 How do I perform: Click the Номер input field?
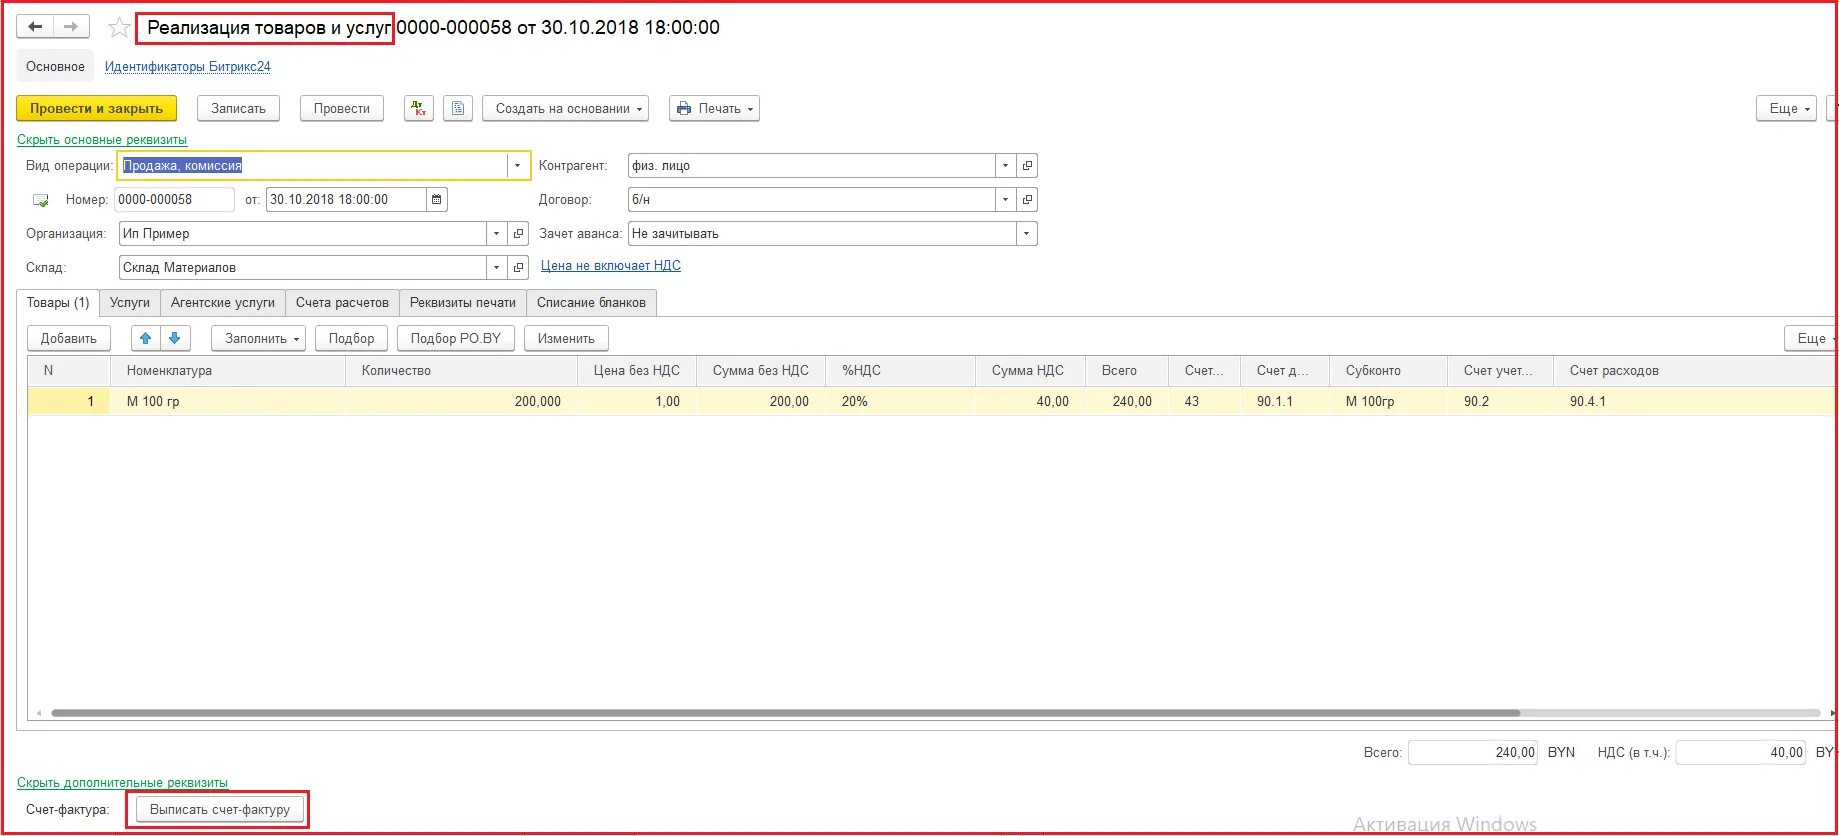click(174, 200)
